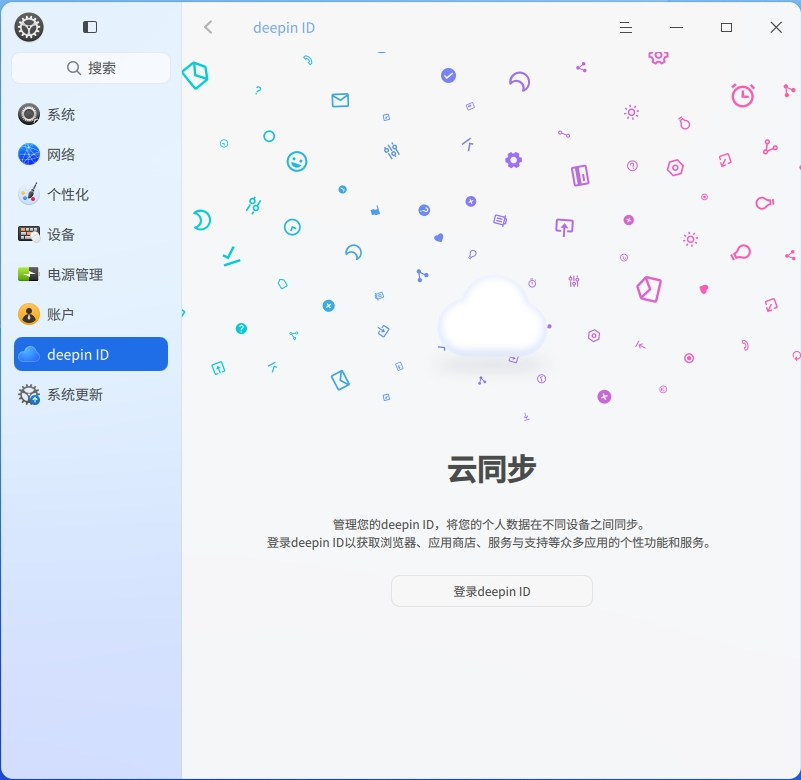
Task: Open the hamburger main menu
Action: (626, 28)
